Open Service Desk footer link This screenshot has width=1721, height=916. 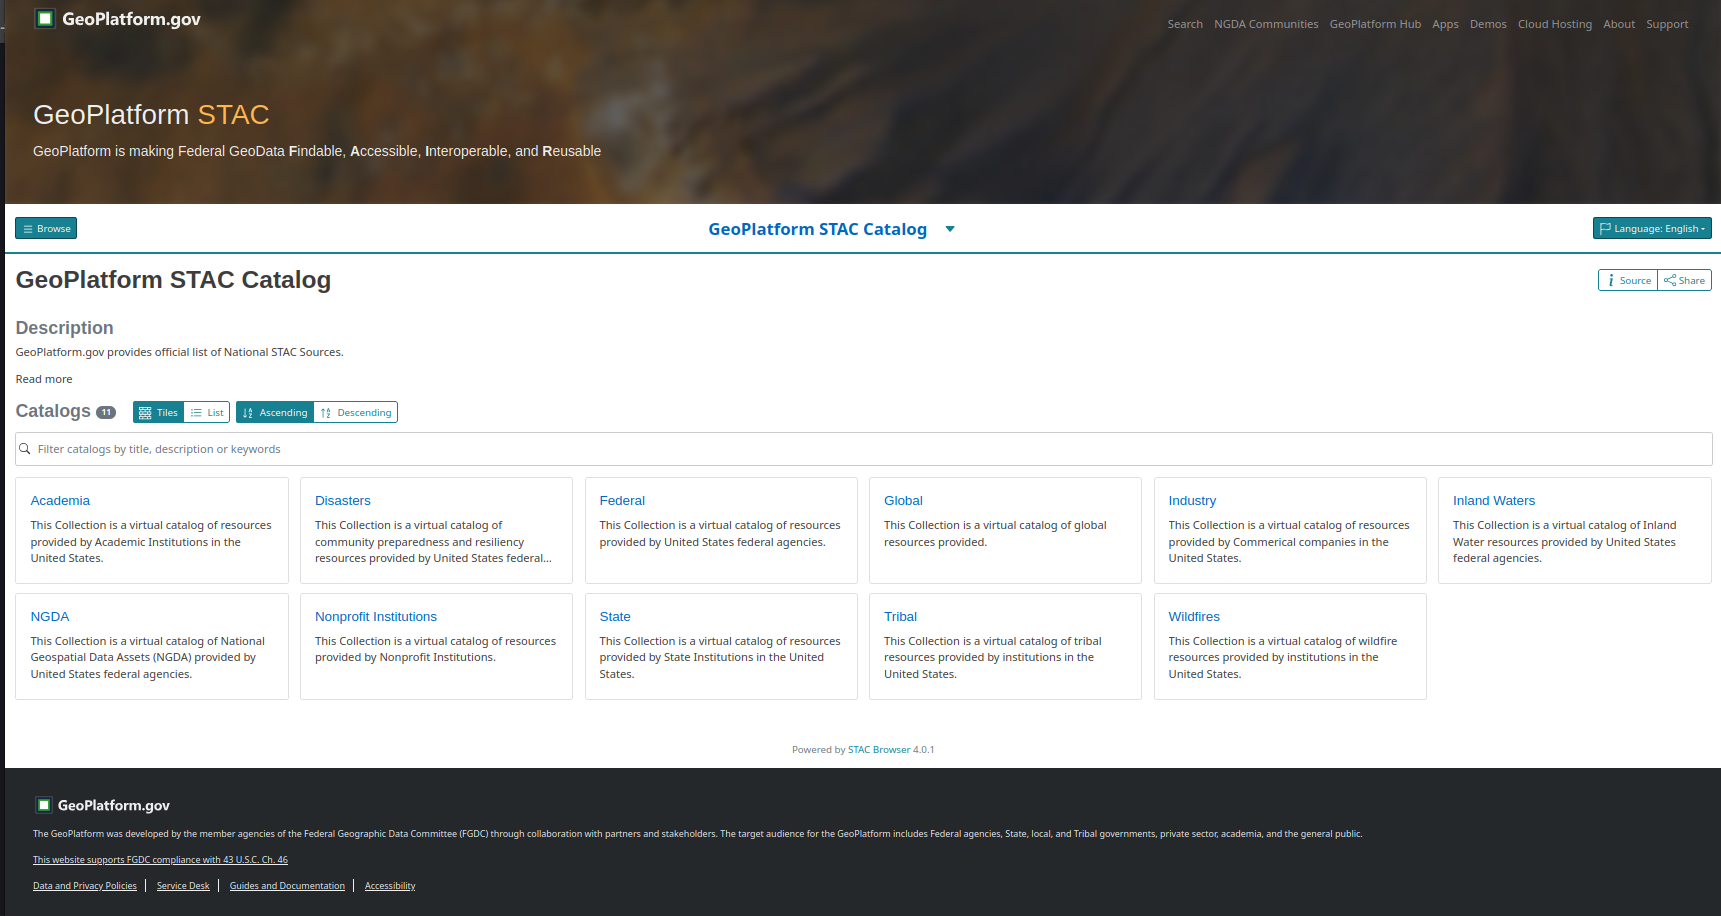tap(183, 886)
